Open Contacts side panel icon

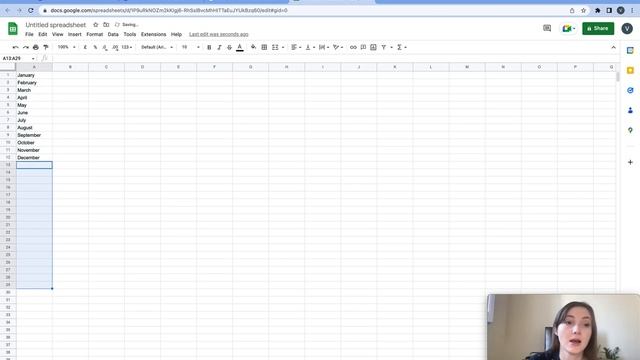pyautogui.click(x=630, y=110)
